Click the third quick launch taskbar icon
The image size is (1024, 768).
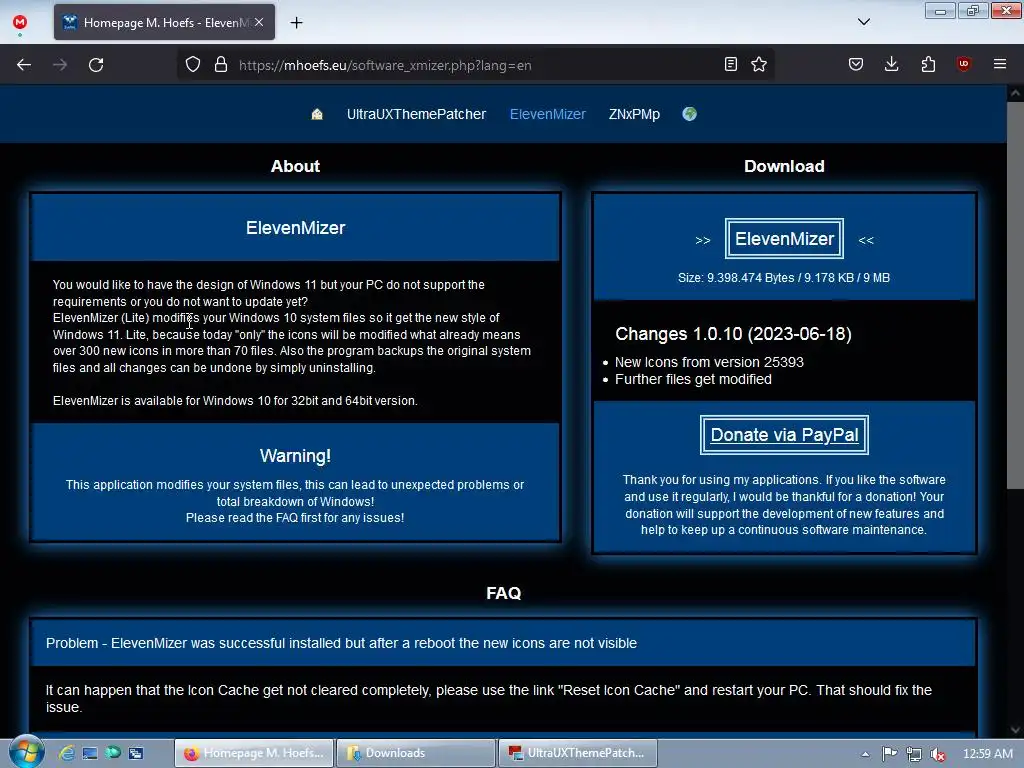point(113,753)
